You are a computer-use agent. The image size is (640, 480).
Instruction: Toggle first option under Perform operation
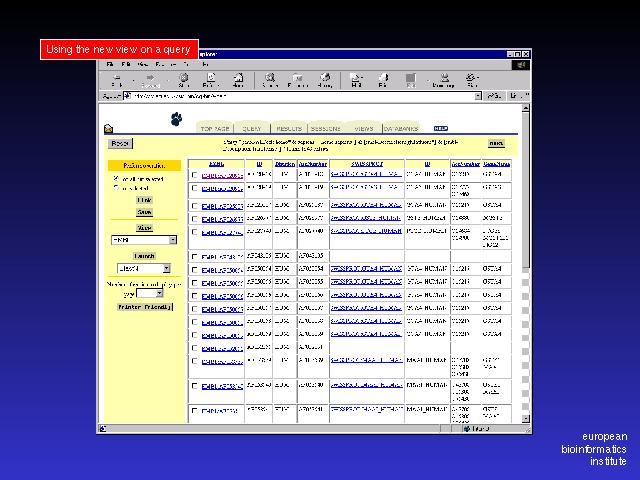[116, 178]
